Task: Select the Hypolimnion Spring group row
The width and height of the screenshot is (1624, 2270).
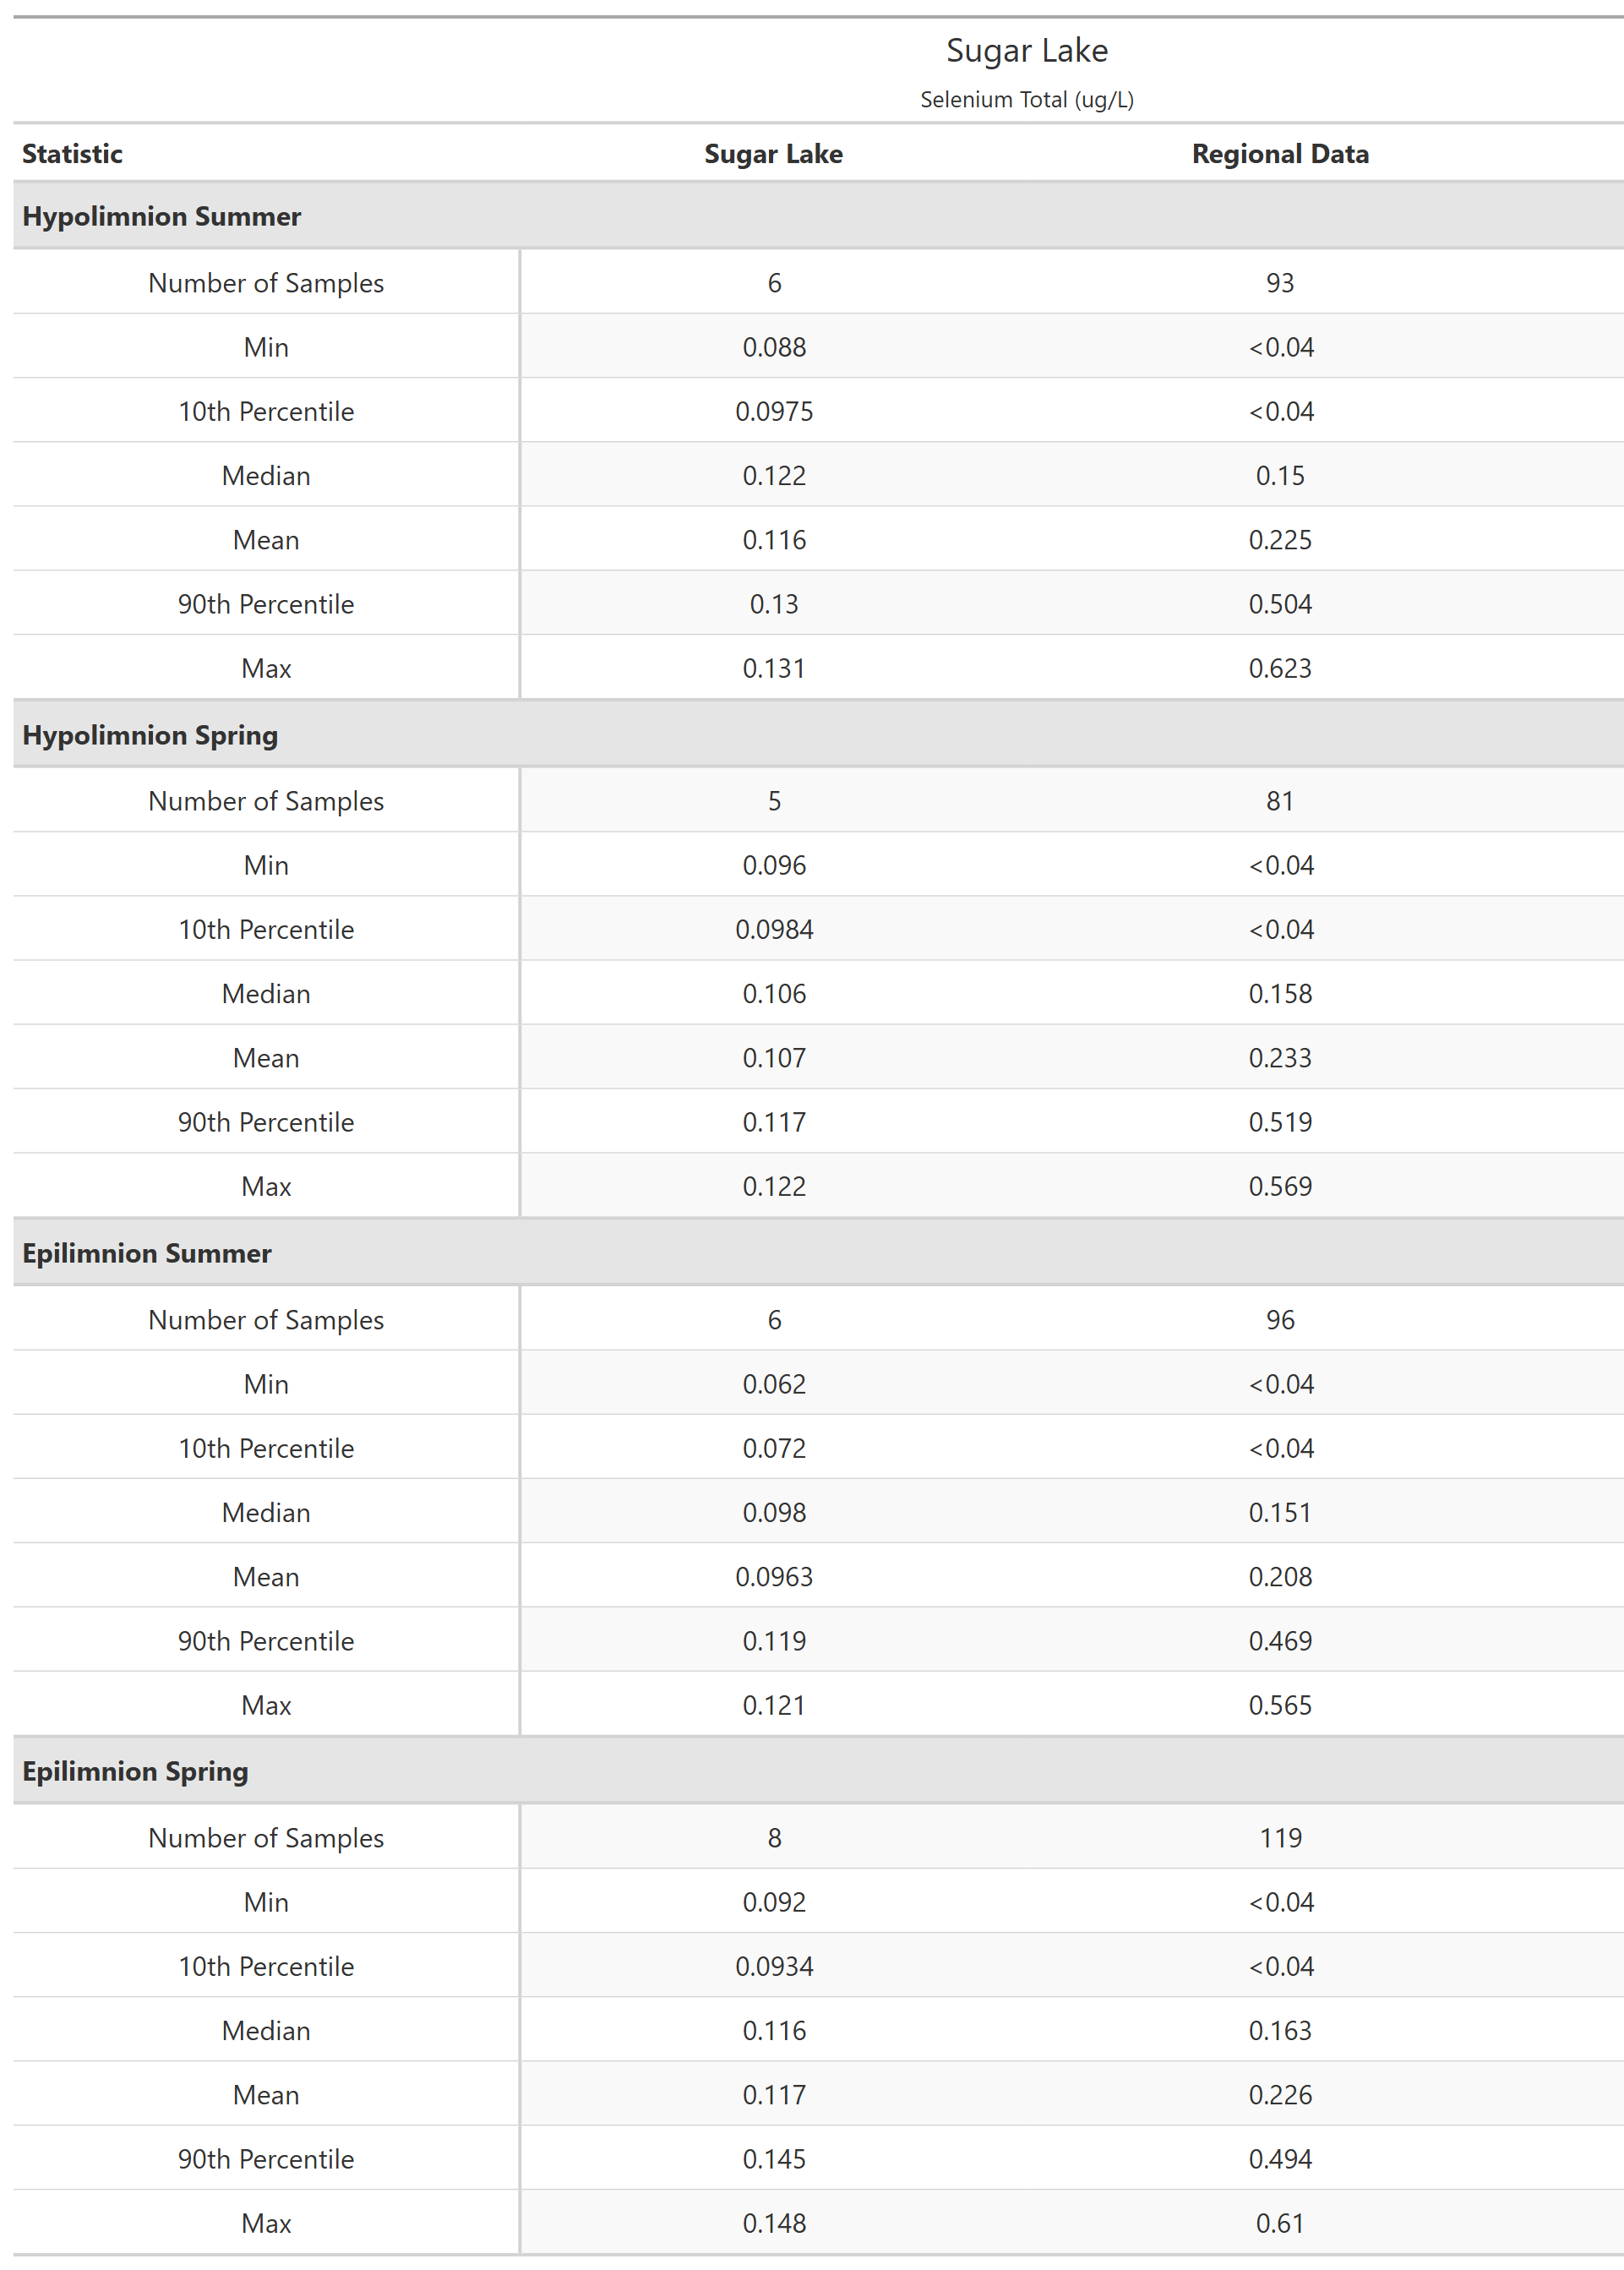Action: [150, 735]
